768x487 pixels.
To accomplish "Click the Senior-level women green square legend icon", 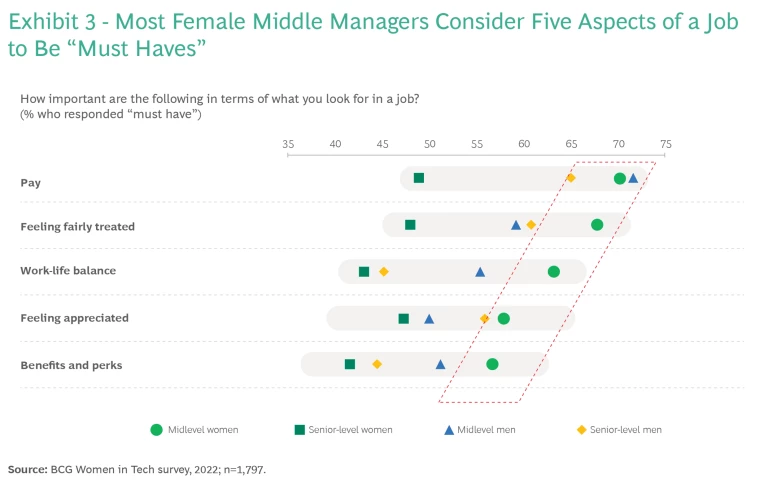I will pos(299,430).
